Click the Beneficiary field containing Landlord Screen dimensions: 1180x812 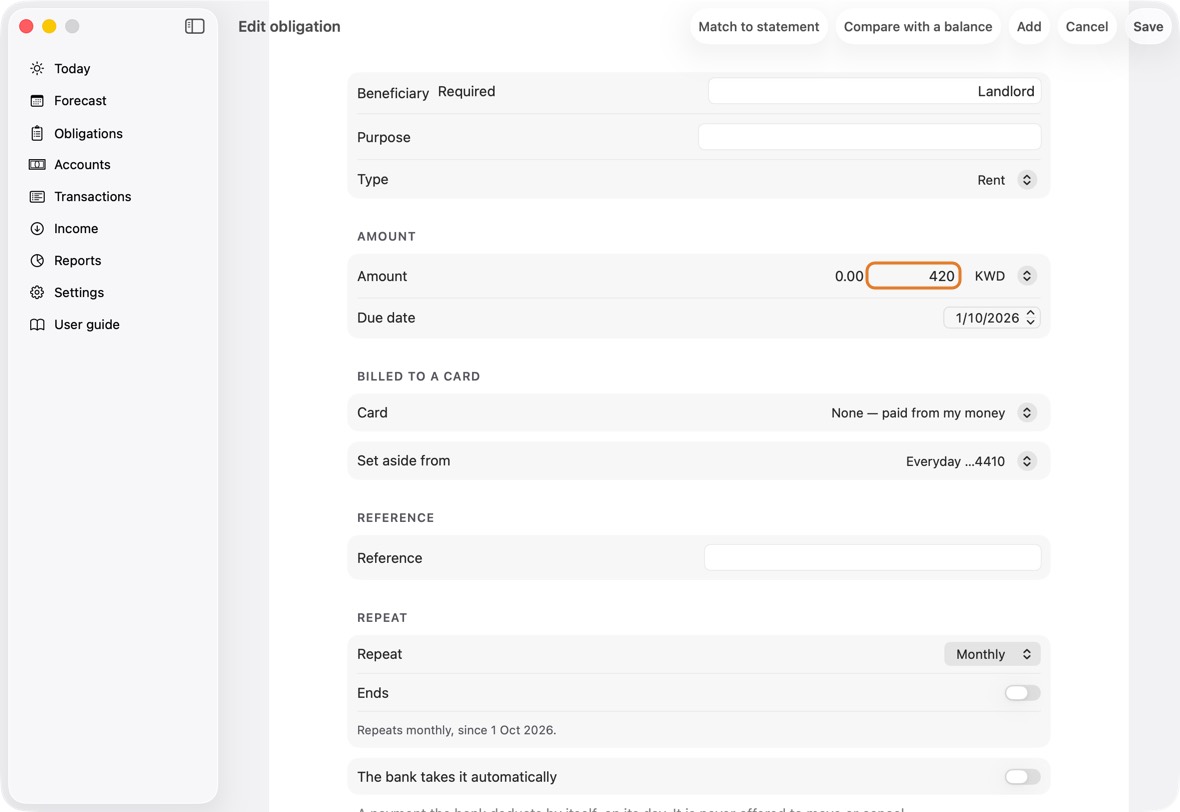(874, 91)
